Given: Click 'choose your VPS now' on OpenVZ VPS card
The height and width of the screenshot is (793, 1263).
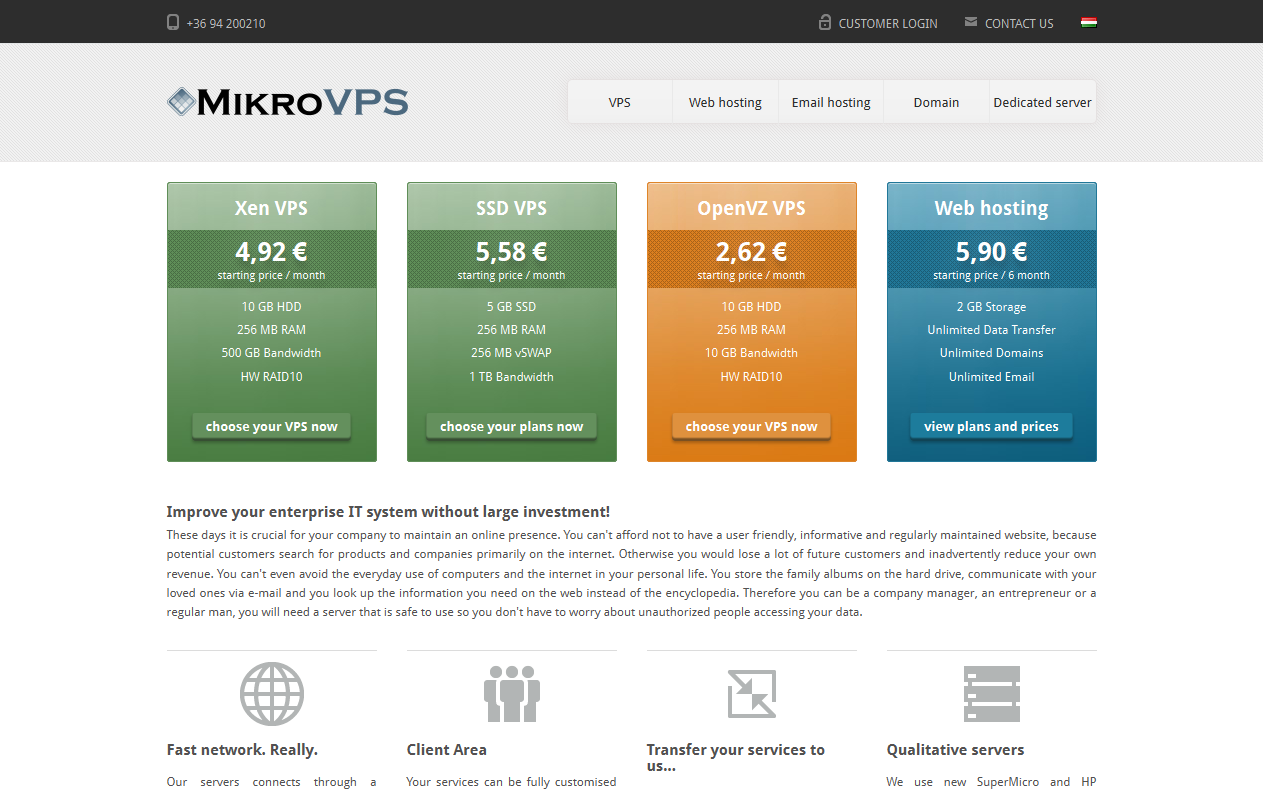Looking at the screenshot, I should (x=752, y=426).
